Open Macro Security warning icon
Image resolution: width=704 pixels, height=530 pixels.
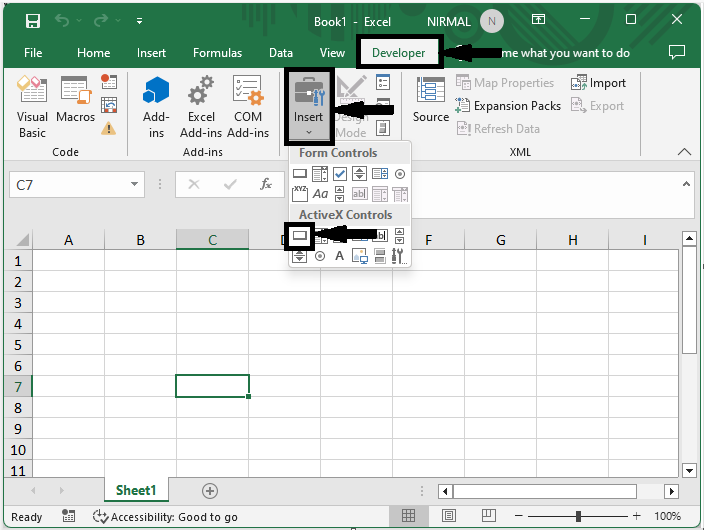[x=109, y=129]
